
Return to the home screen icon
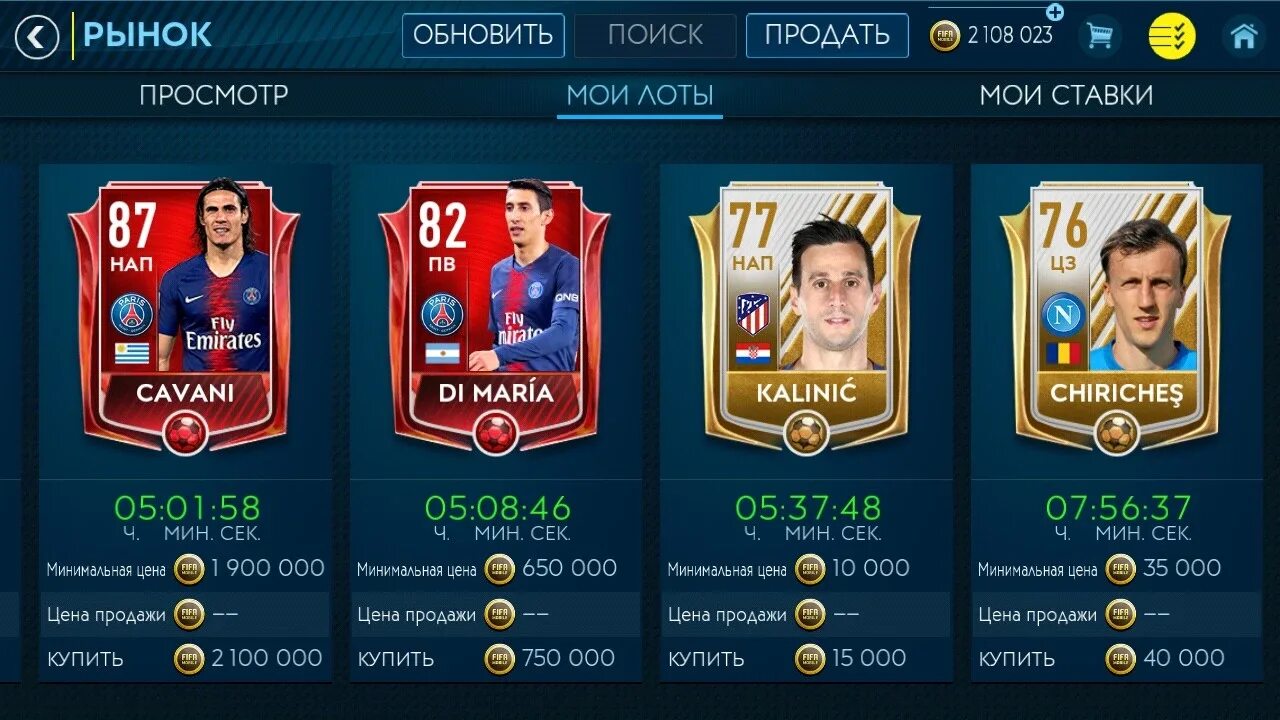(1243, 36)
